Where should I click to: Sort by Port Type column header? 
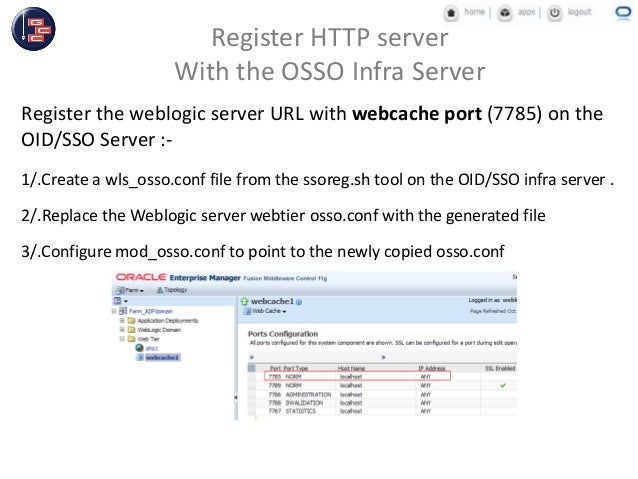(295, 368)
